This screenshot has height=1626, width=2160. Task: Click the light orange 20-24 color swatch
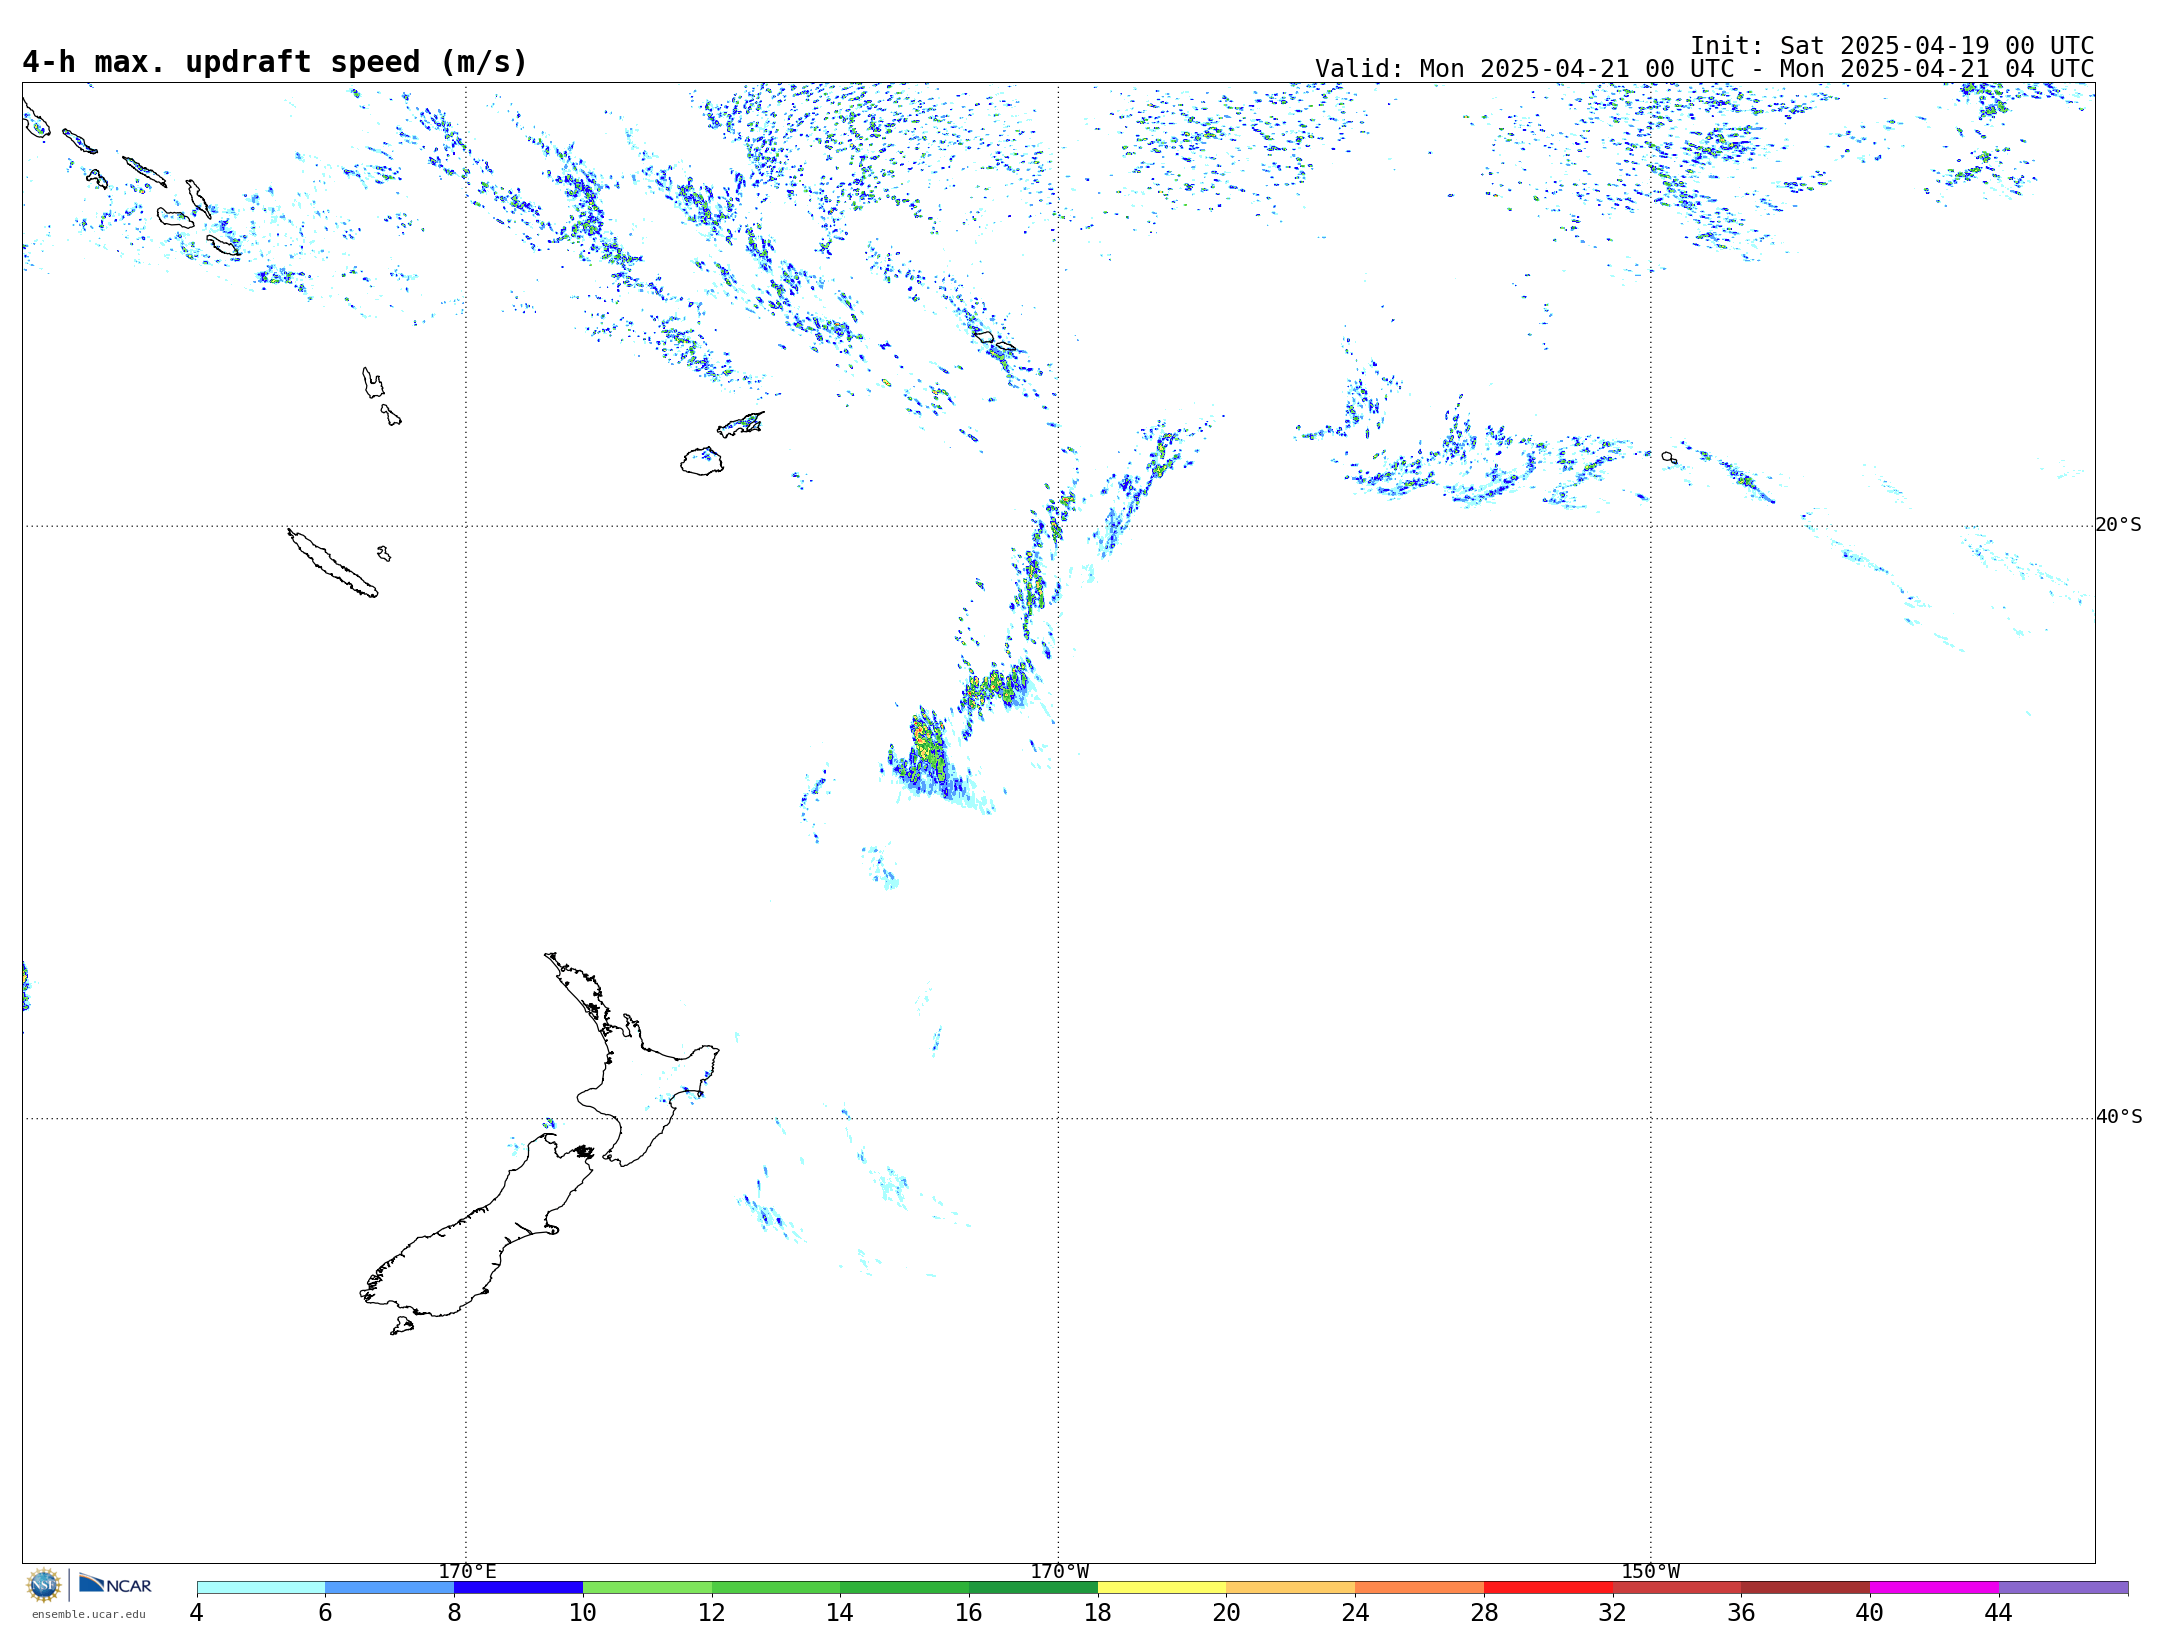[x=1291, y=1587]
